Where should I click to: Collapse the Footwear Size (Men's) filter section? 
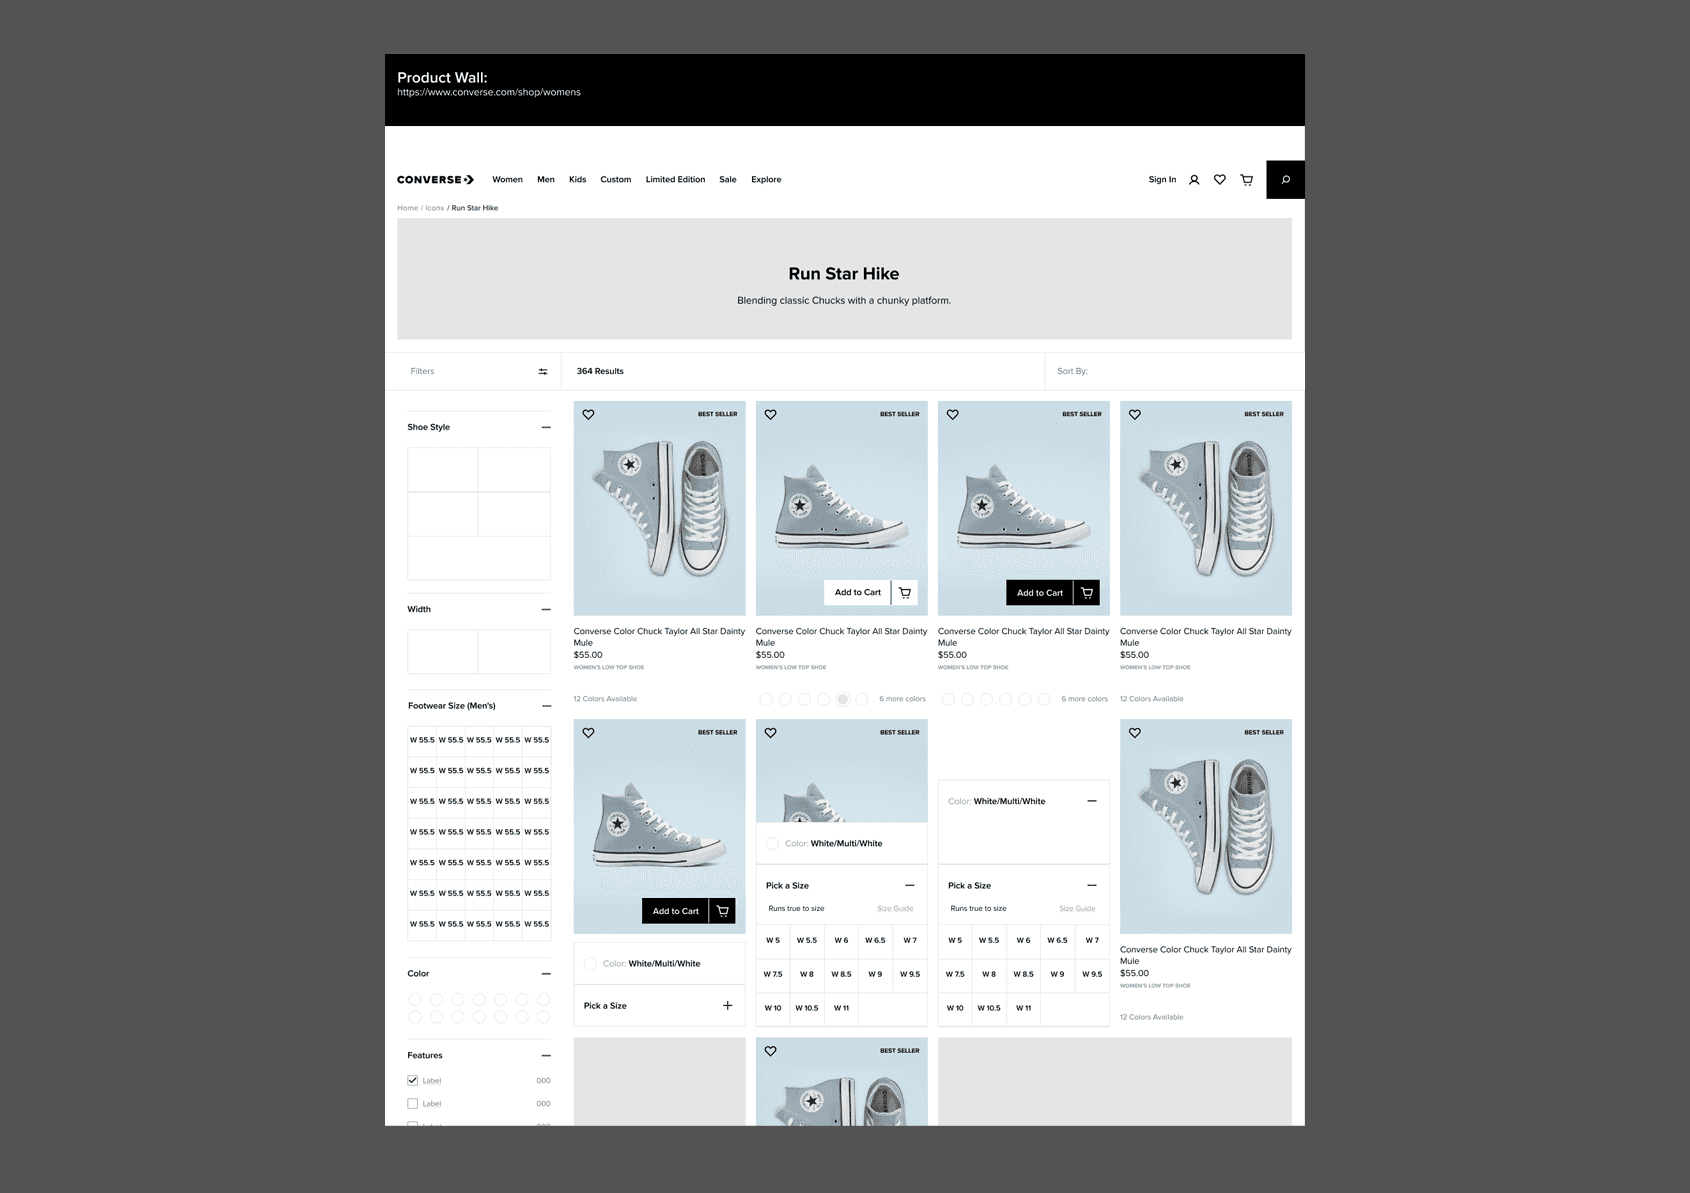coord(546,706)
